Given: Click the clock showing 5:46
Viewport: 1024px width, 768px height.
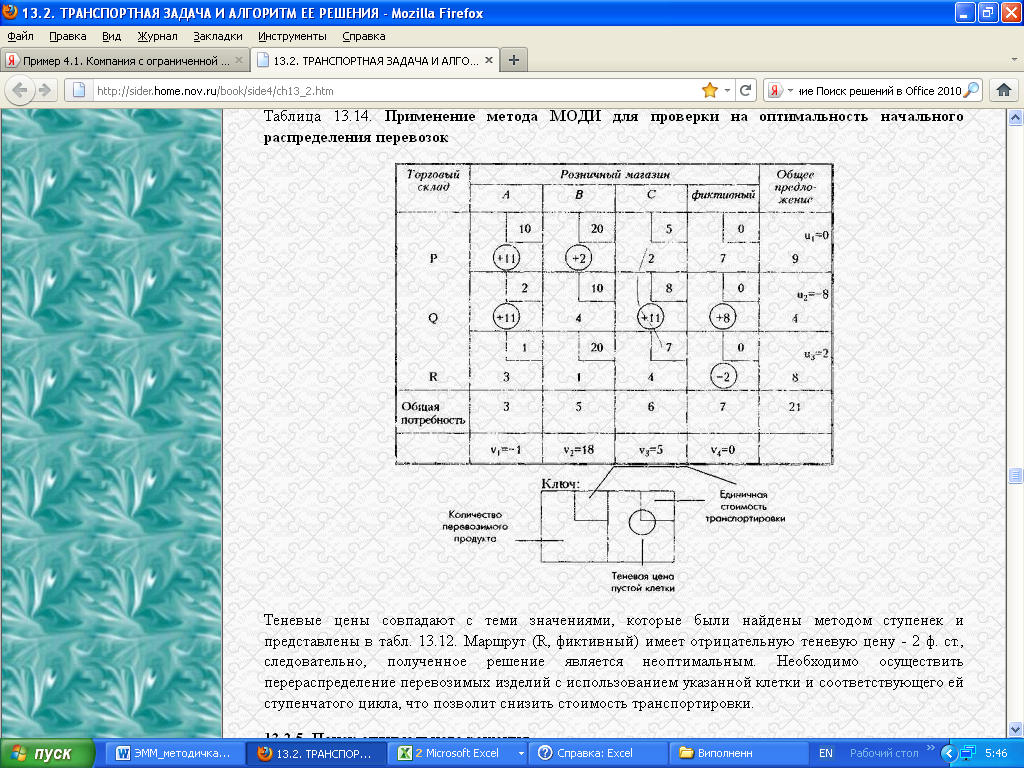Looking at the screenshot, I should [x=996, y=754].
